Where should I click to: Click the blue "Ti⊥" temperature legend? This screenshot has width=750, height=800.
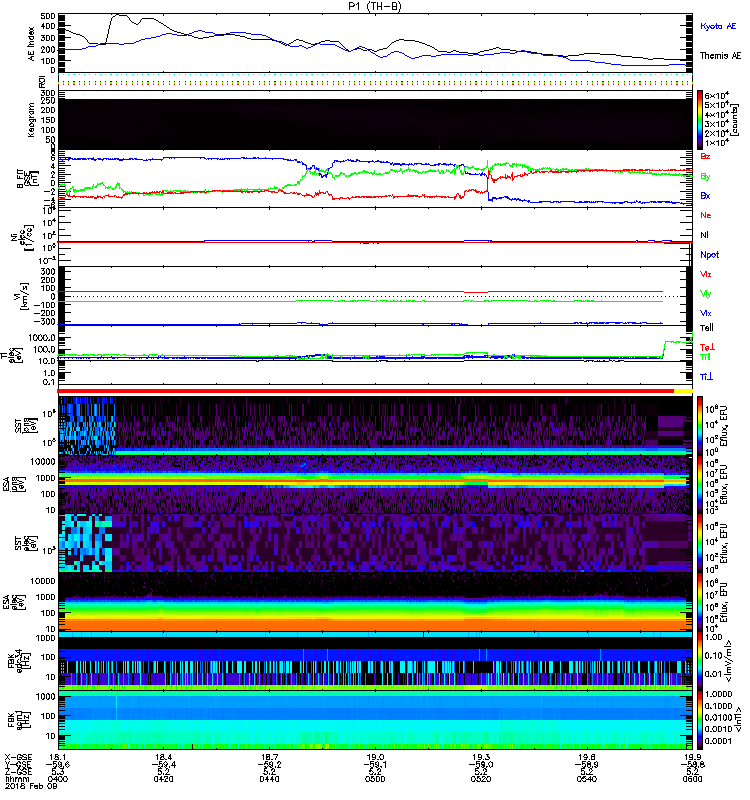706,377
